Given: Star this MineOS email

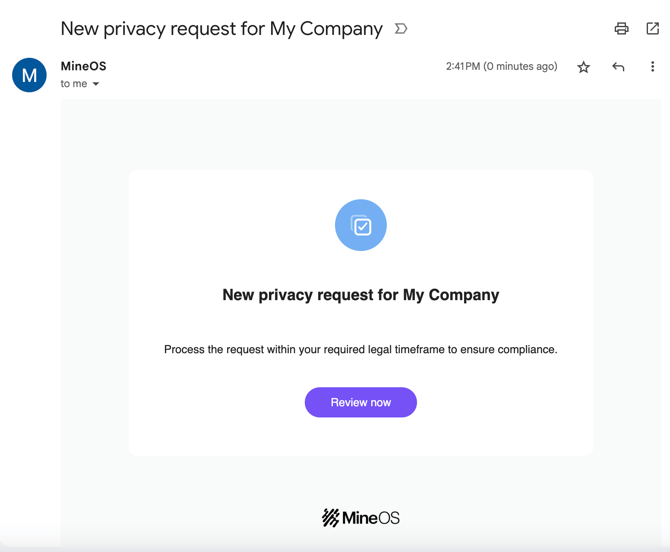Looking at the screenshot, I should coord(584,67).
